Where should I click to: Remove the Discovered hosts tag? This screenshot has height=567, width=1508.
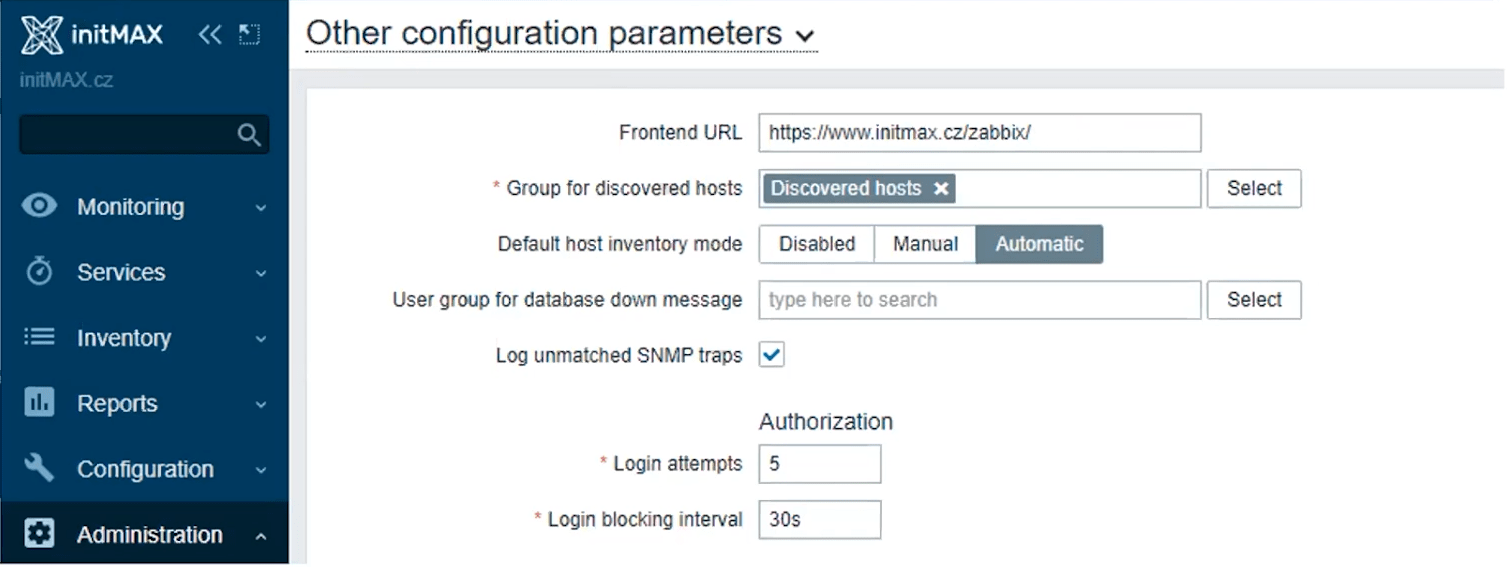[x=940, y=189]
